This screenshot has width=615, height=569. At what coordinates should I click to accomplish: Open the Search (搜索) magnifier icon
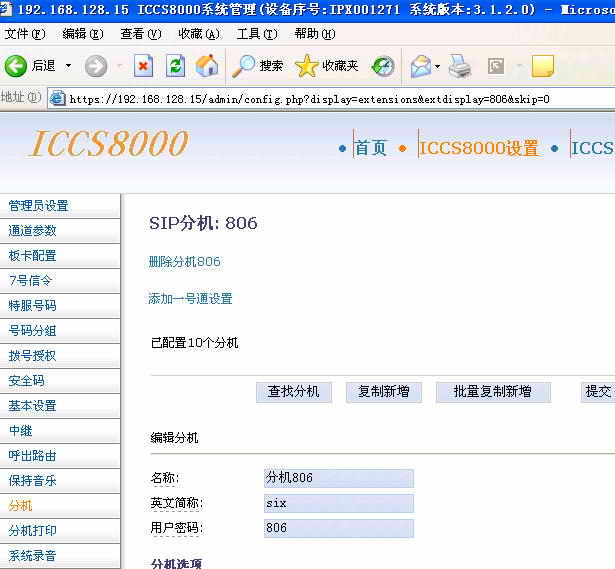pyautogui.click(x=244, y=66)
